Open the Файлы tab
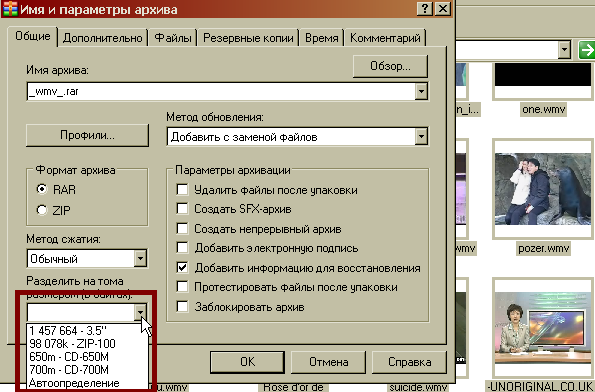Viewport: 595px width, 392px height. [x=173, y=38]
